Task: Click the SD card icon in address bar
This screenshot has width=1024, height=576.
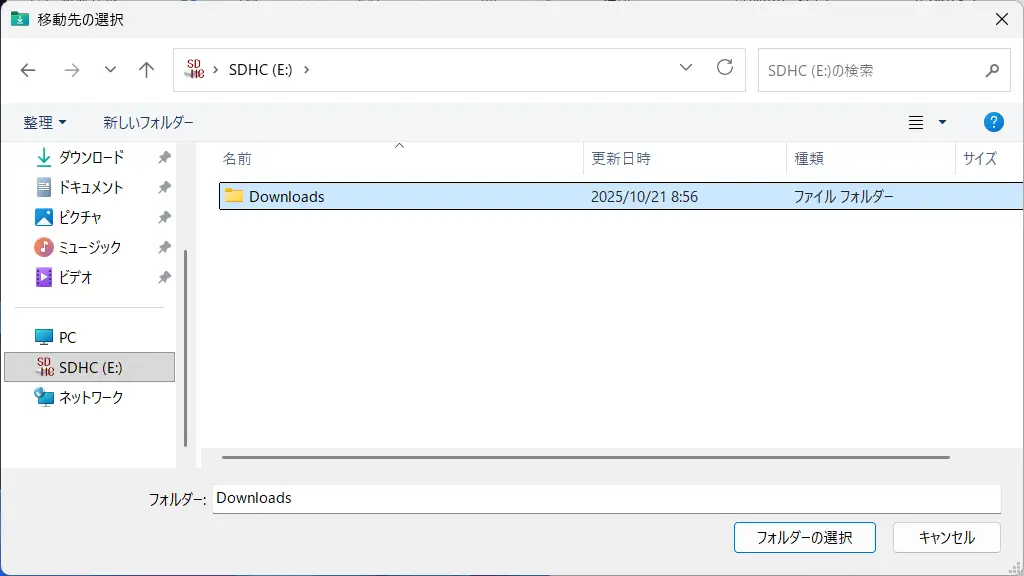Action: pyautogui.click(x=195, y=70)
